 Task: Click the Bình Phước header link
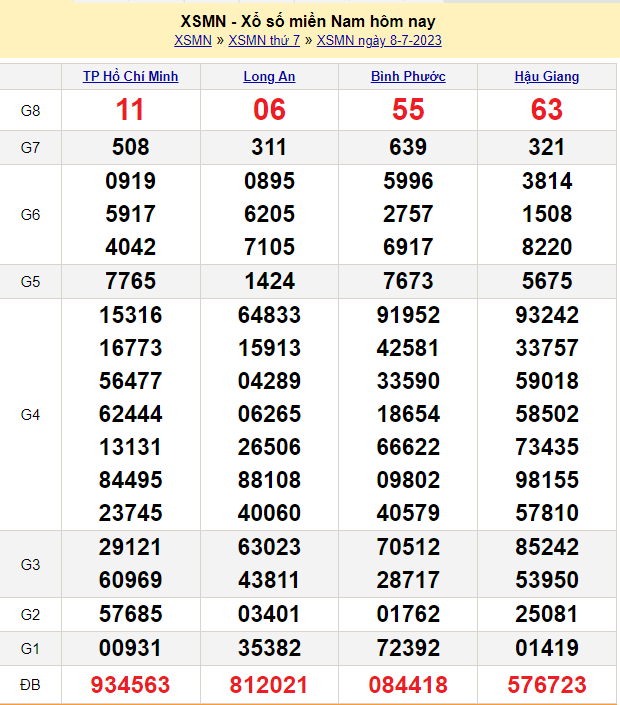408,77
